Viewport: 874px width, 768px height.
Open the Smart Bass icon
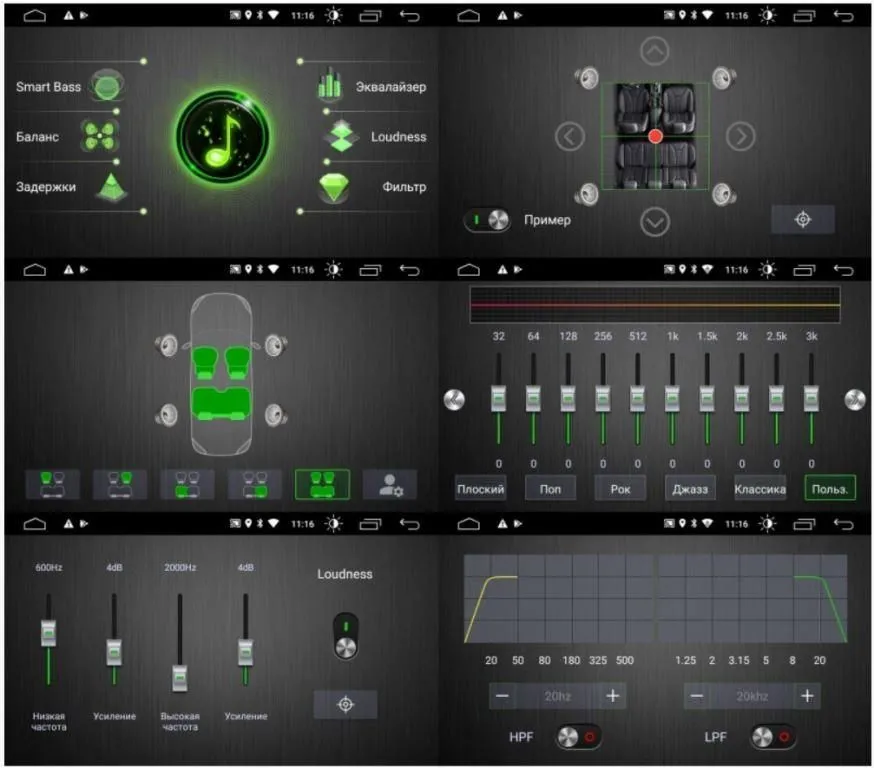click(108, 87)
